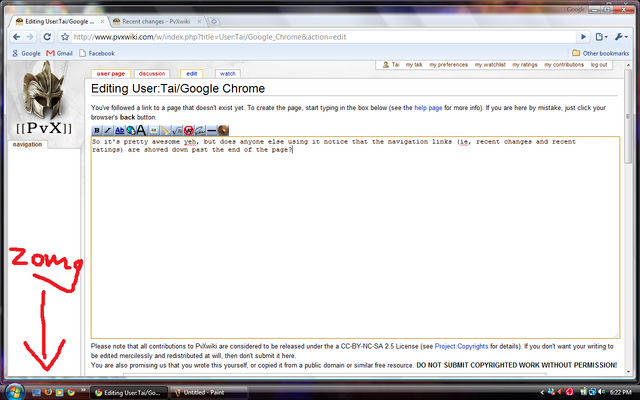Open my contributions link
640x400 pixels.
click(564, 64)
